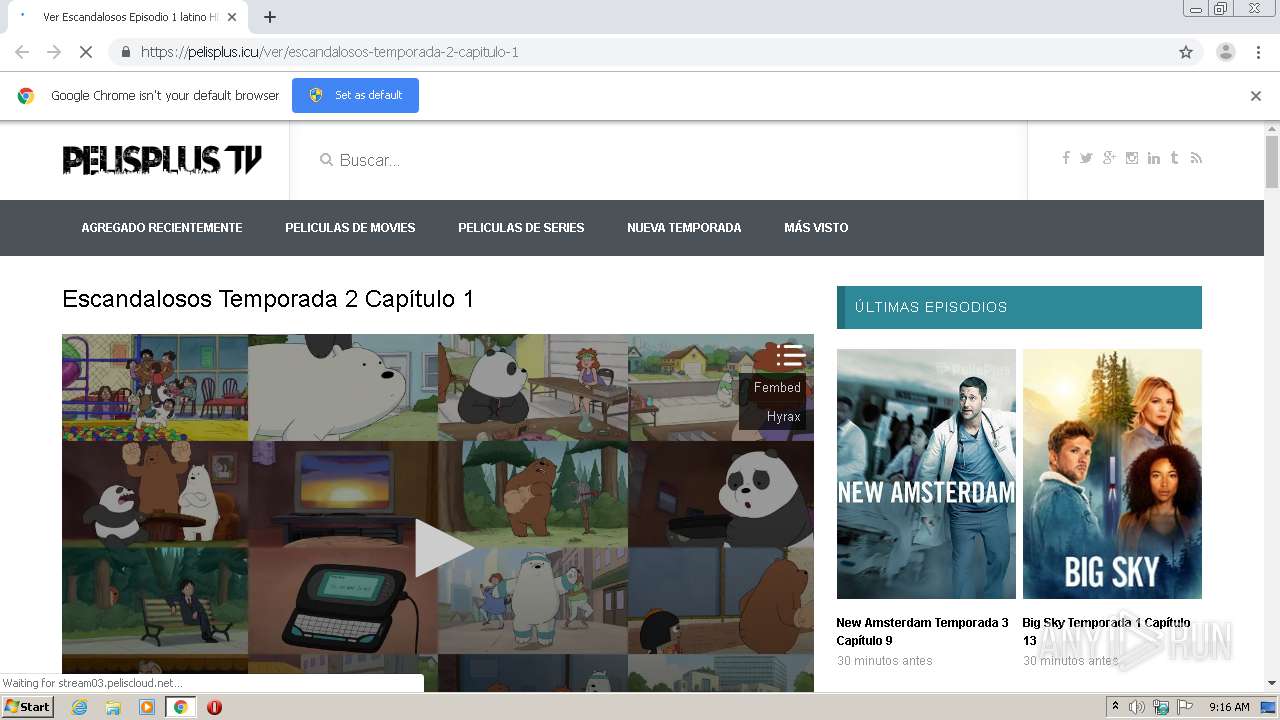Click the Set as default button
This screenshot has height=720, width=1280.
tap(355, 95)
